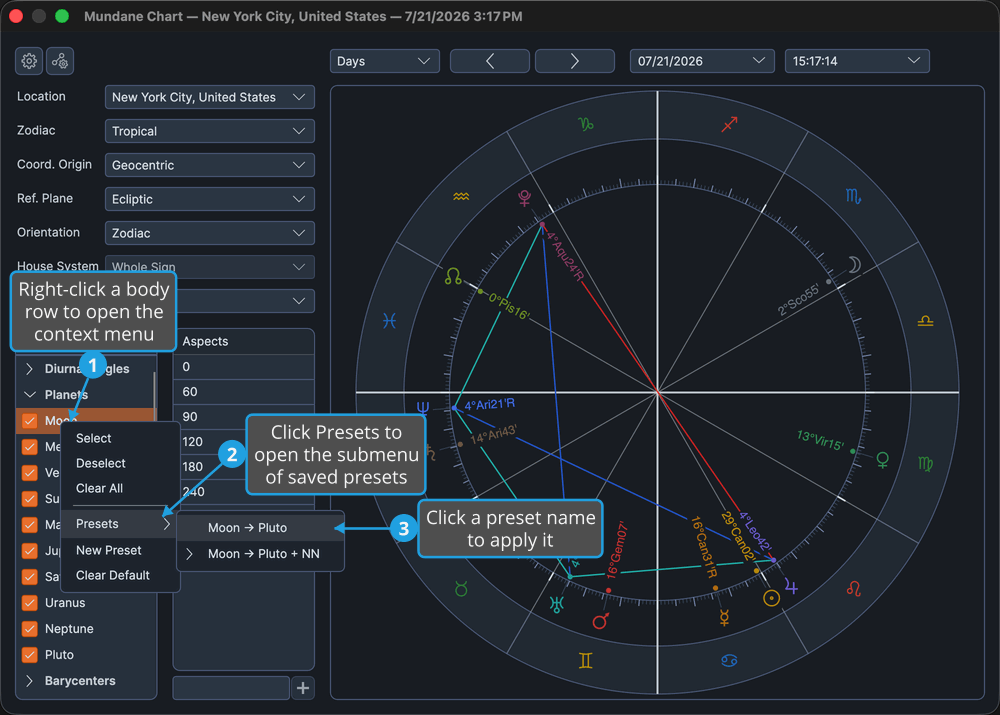Choose New Preset in the context menu
1000x715 pixels.
[120, 550]
